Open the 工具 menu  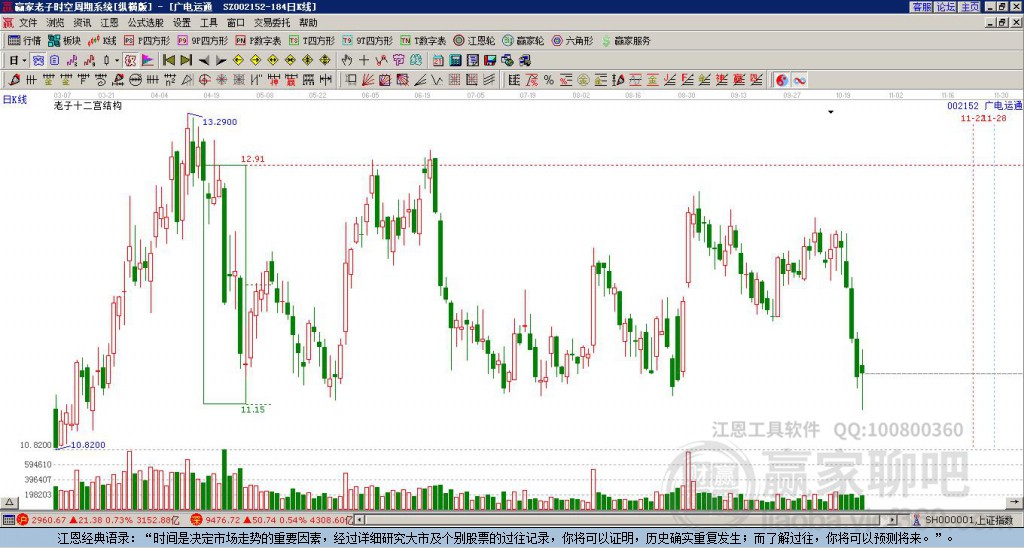click(208, 23)
